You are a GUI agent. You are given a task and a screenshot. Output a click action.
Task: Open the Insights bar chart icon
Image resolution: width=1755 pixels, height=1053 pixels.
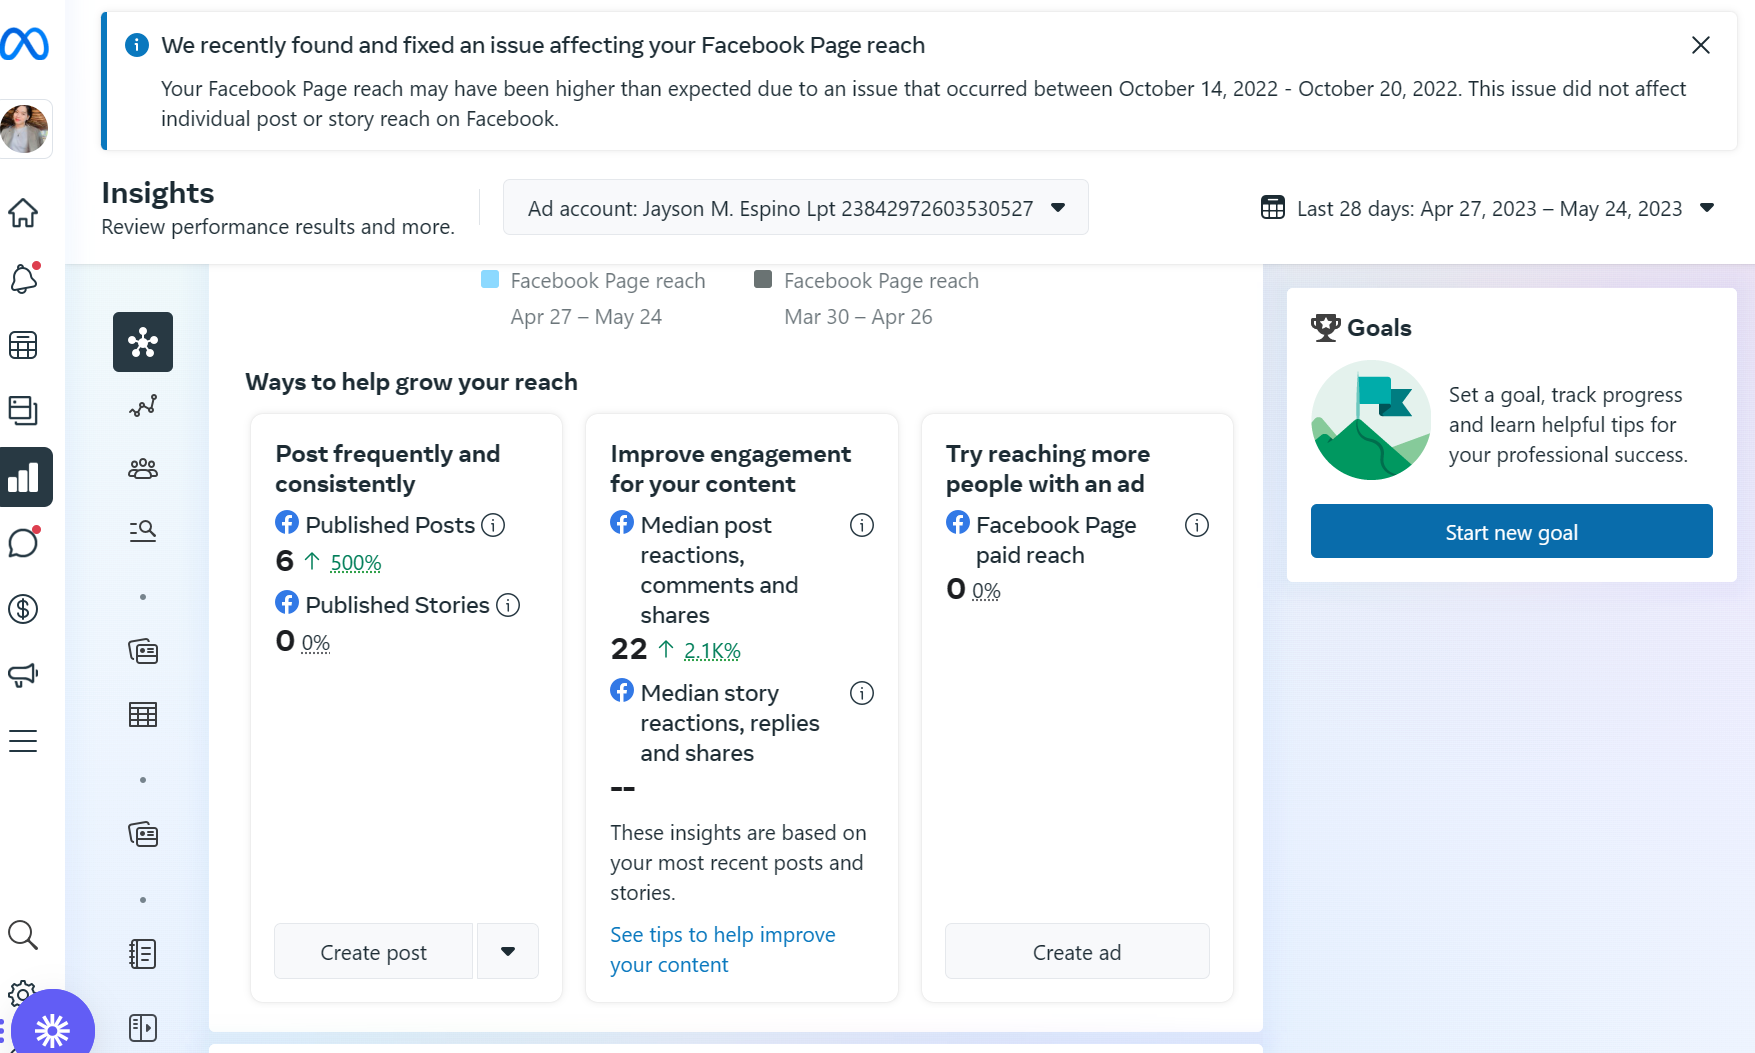pos(24,477)
